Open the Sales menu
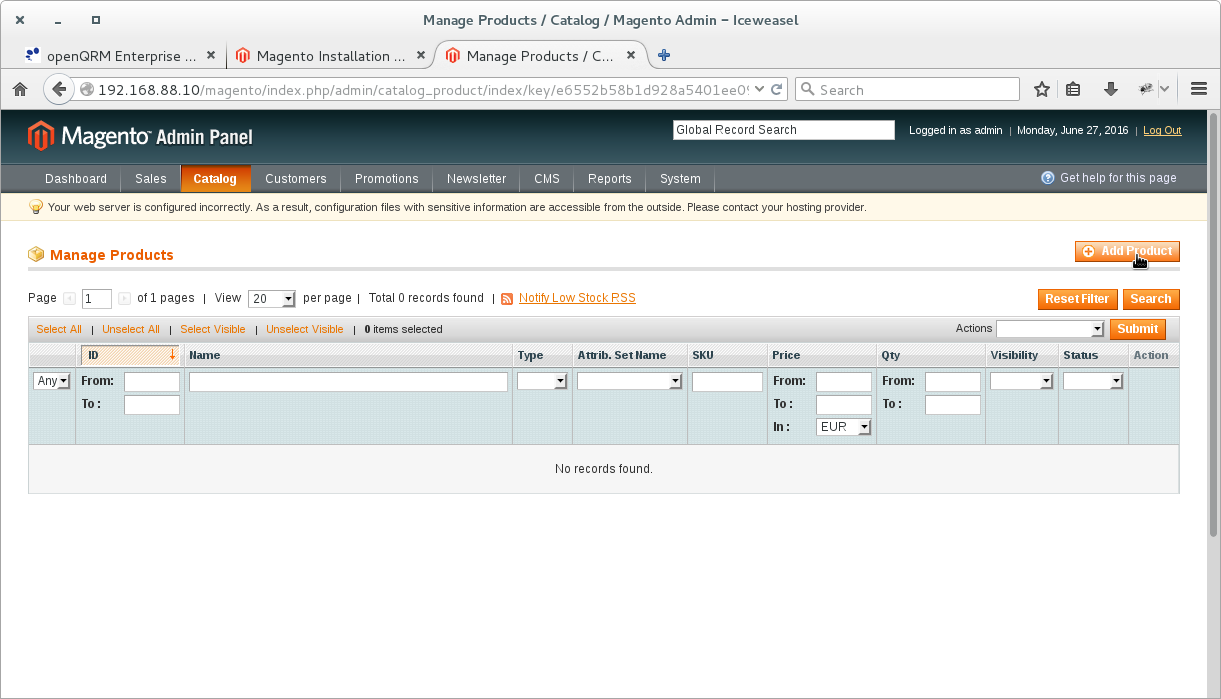The image size is (1221, 699). [151, 178]
